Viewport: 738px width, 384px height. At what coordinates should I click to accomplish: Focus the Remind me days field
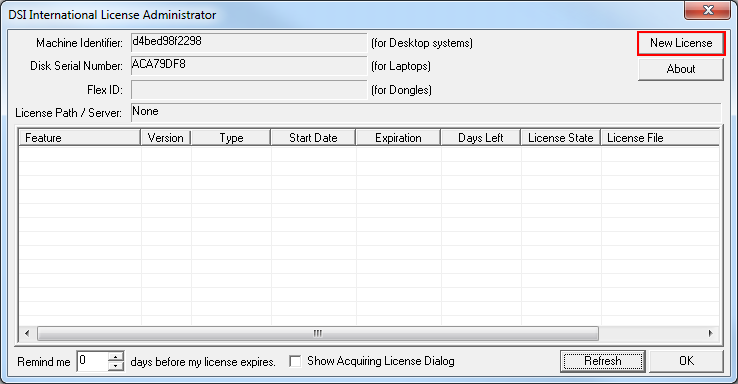point(93,361)
